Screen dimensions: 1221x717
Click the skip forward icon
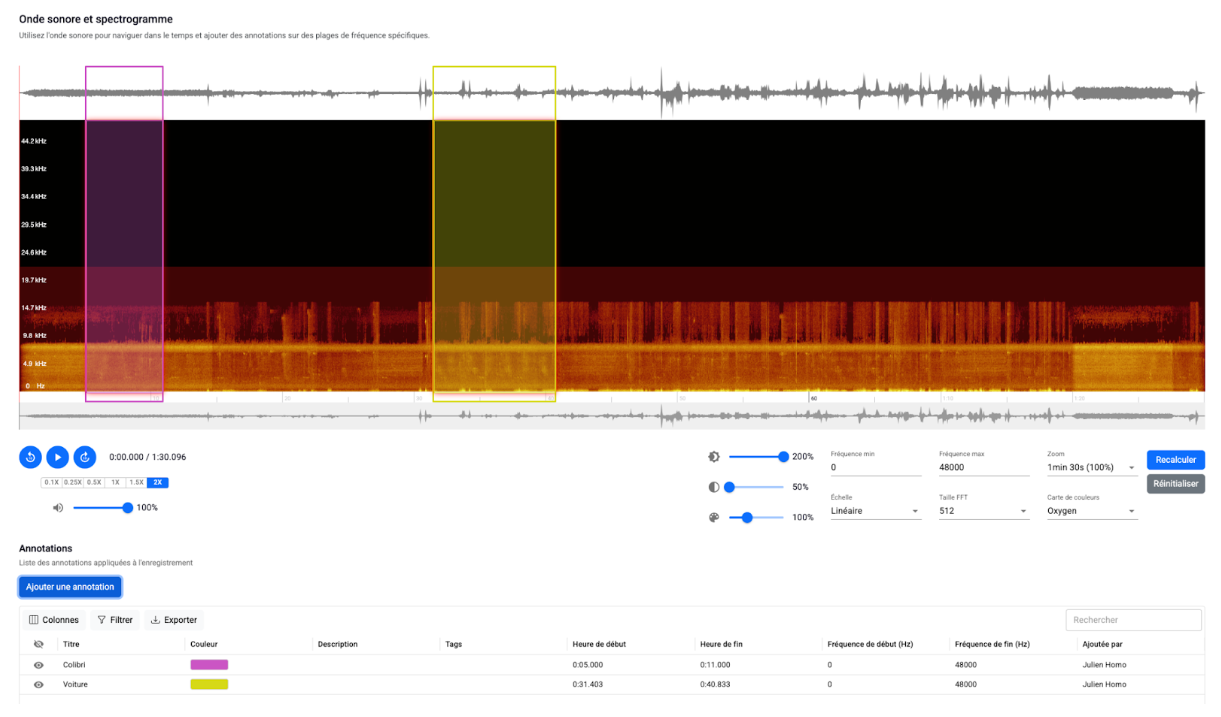click(85, 457)
